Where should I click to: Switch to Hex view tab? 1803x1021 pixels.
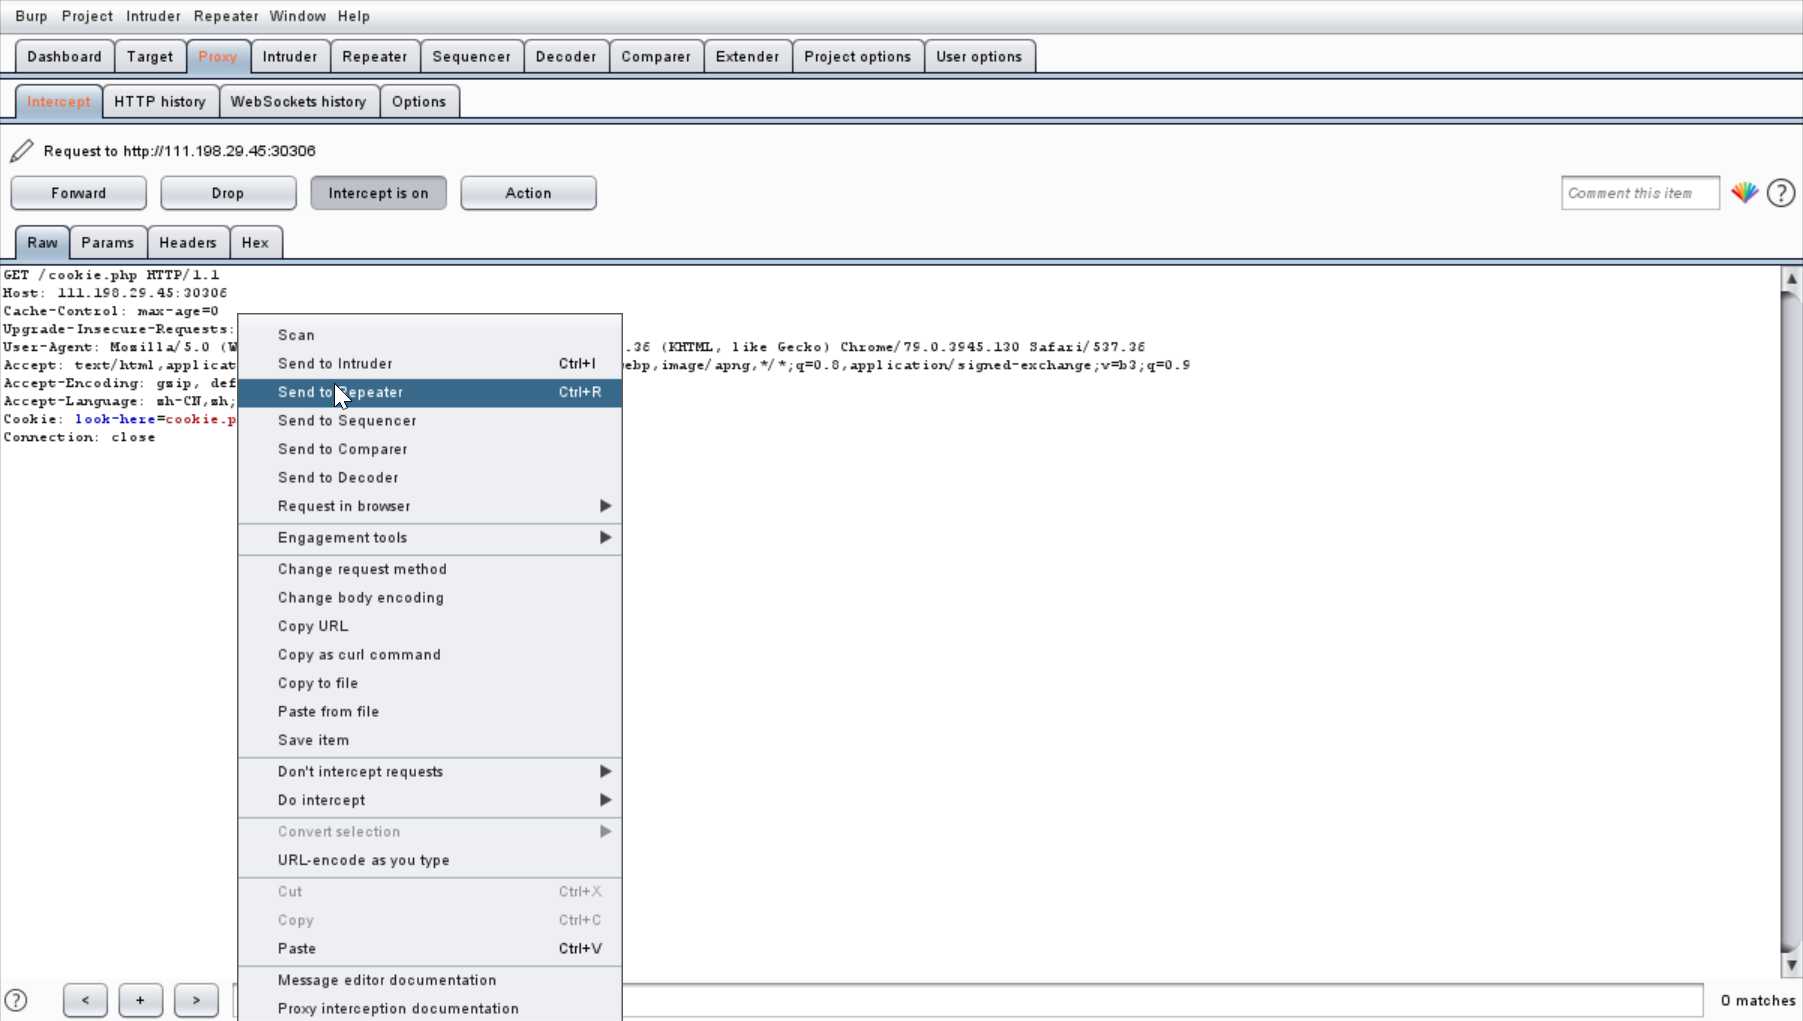coord(255,243)
